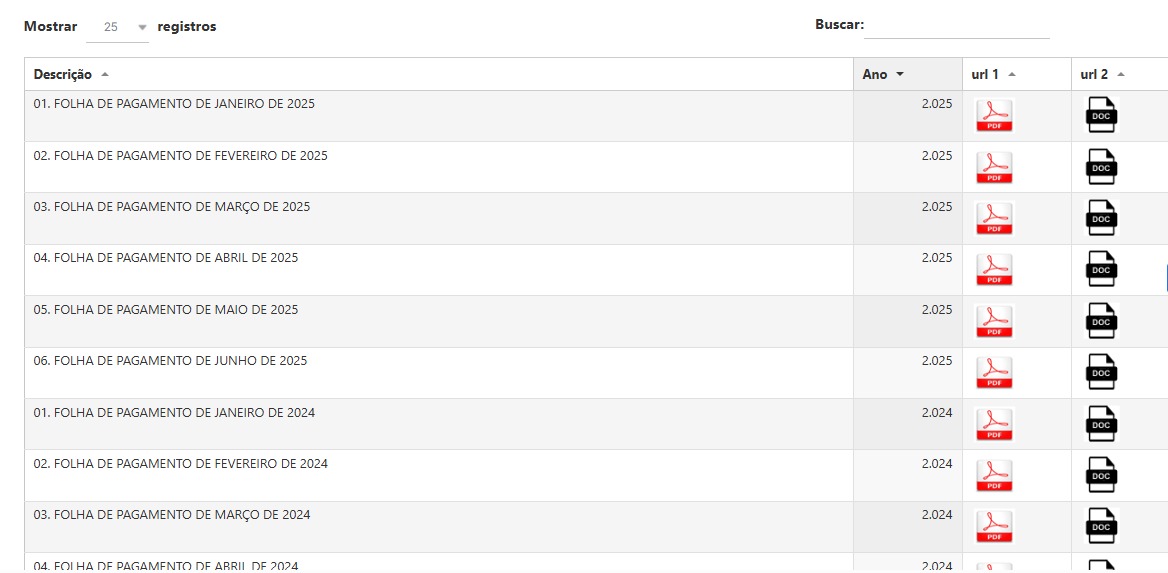Screen dimensions: 1168x573
Task: Select the Junho 2025 payroll row description
Action: coord(170,361)
